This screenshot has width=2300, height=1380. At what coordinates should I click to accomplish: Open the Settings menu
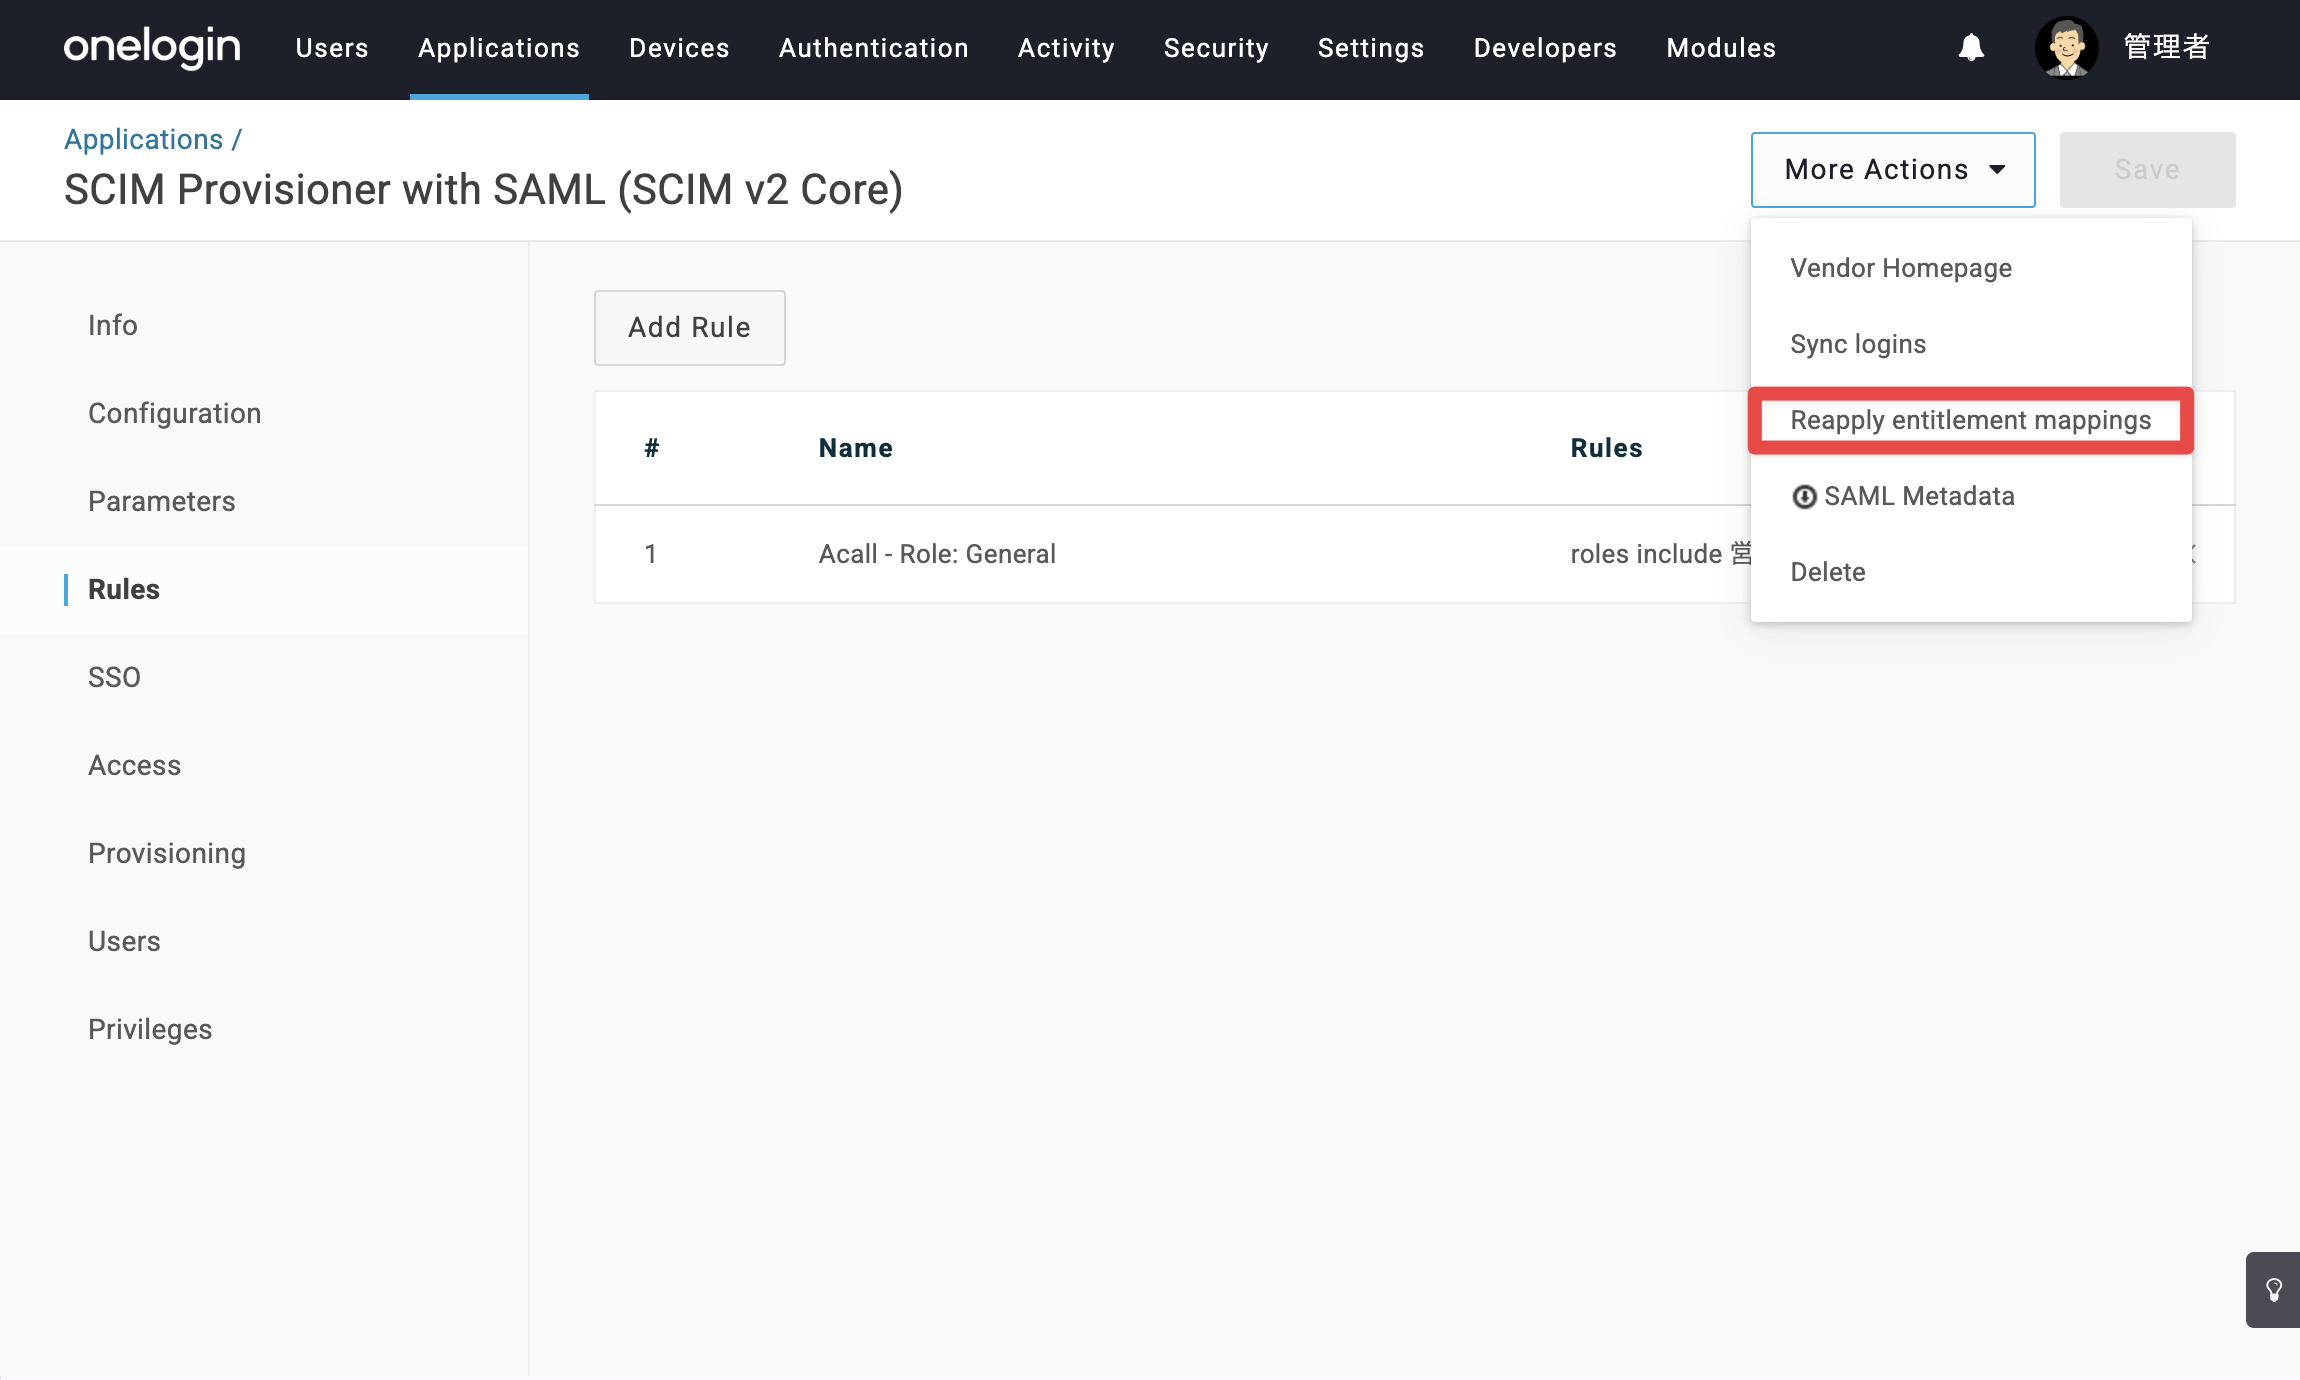point(1371,48)
